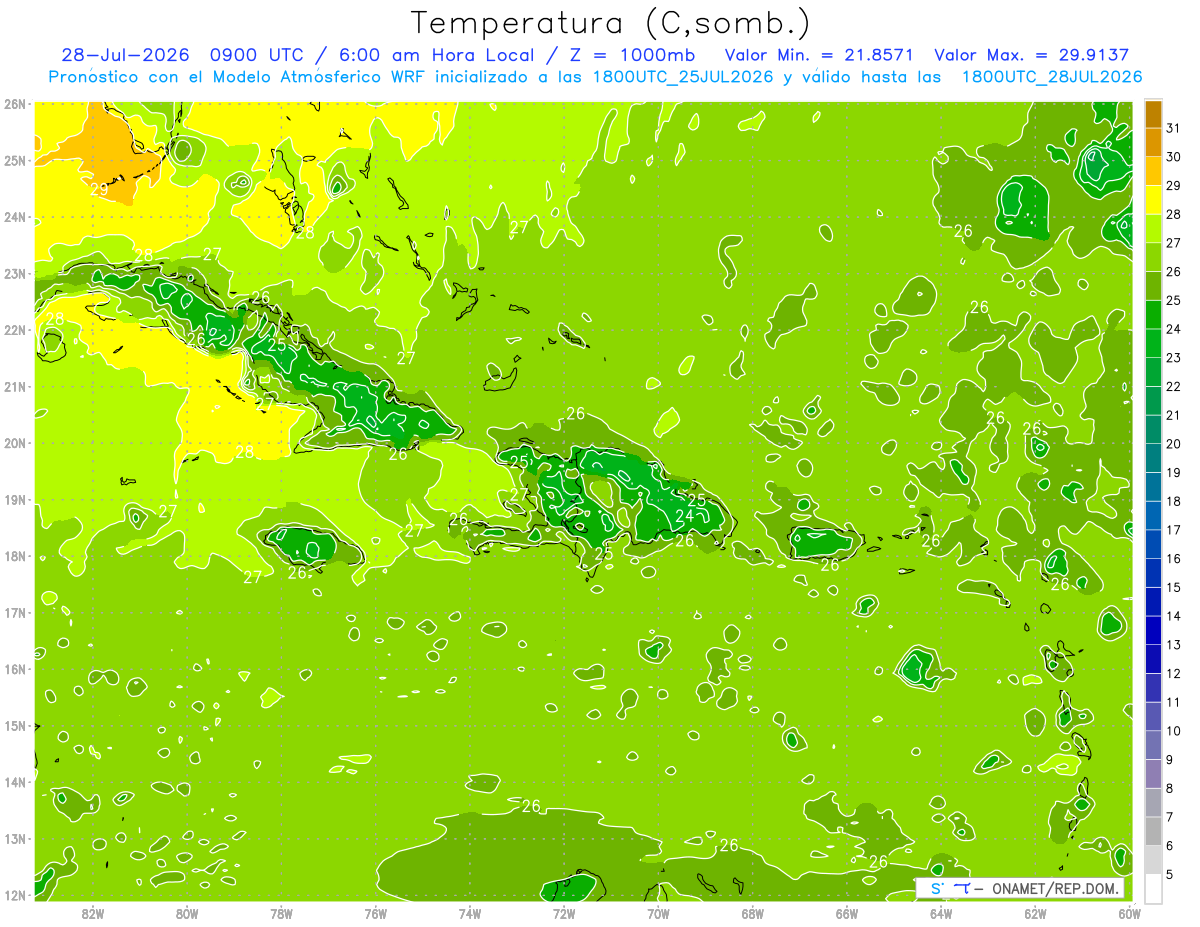
Task: Click the '12N' latitude axis label
Action: 14,895
